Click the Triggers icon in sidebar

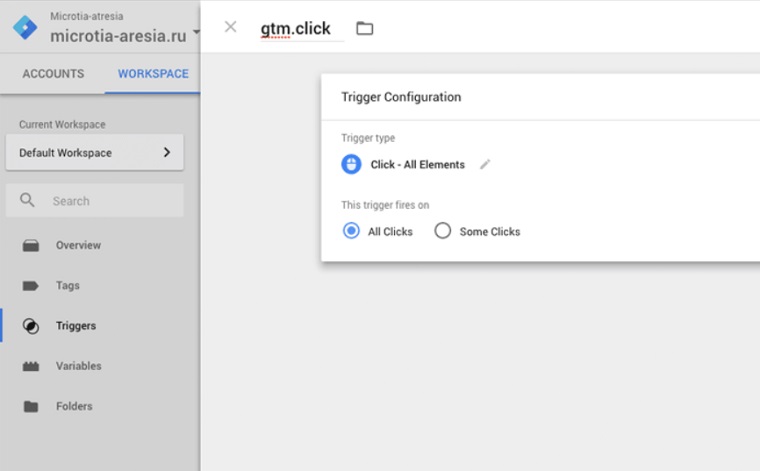[x=31, y=326]
